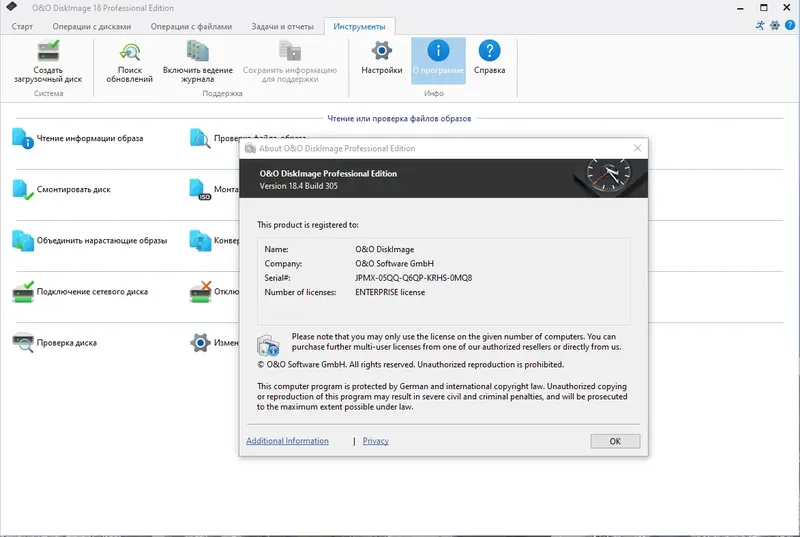Open Настройки gear in ribbon
Viewport: 800px width, 537px height.
(382, 50)
